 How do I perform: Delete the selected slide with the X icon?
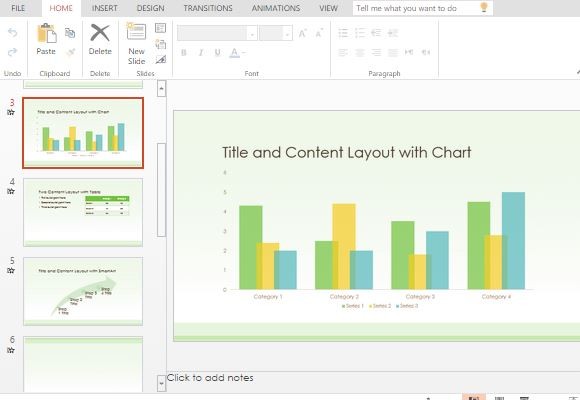point(100,33)
